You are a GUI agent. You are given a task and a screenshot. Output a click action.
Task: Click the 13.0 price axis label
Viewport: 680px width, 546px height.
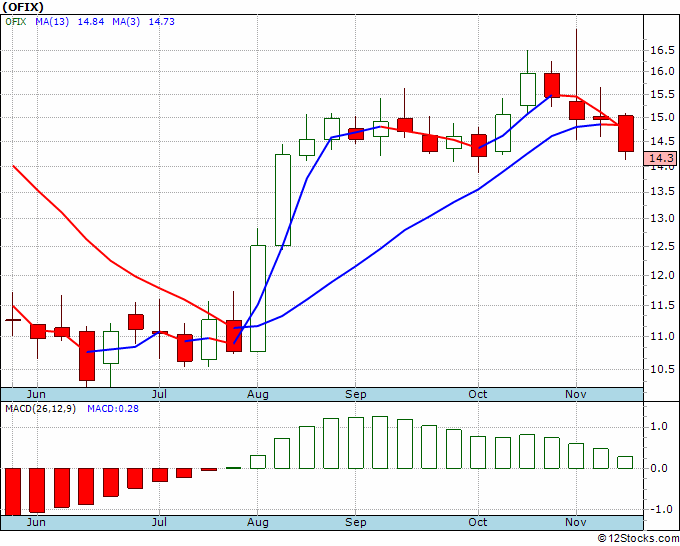coord(662,218)
